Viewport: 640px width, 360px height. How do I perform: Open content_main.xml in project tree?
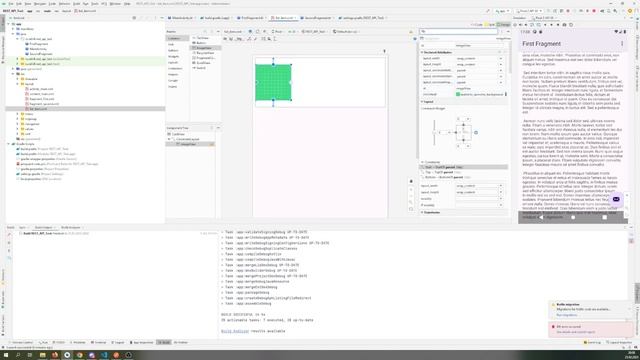point(41,94)
